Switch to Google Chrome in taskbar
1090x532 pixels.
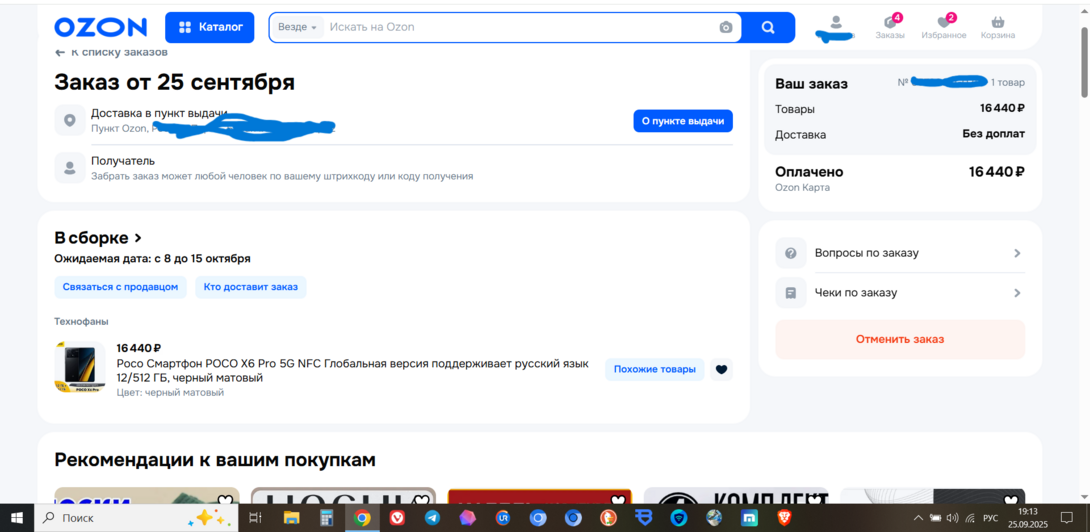[361, 518]
